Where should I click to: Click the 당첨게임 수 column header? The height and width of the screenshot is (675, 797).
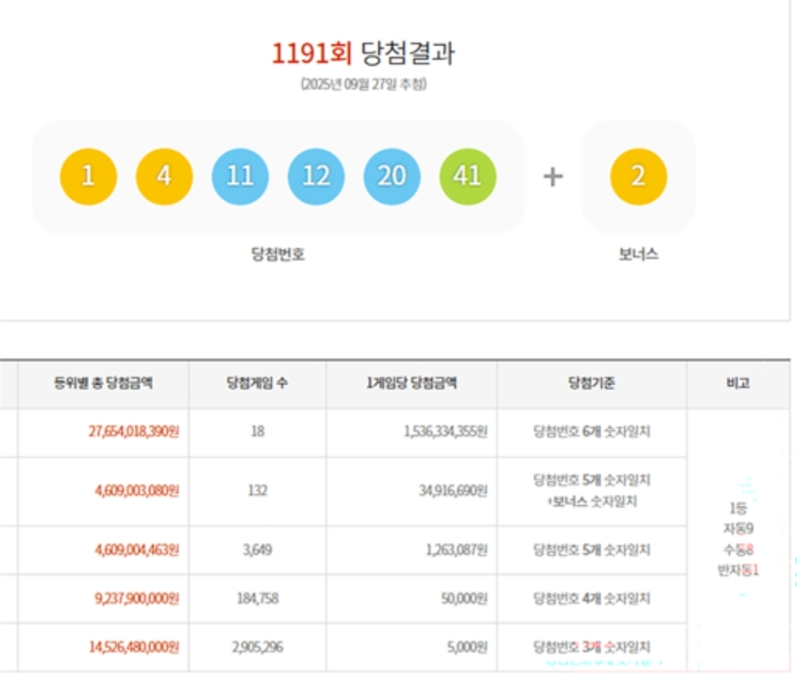(x=255, y=384)
